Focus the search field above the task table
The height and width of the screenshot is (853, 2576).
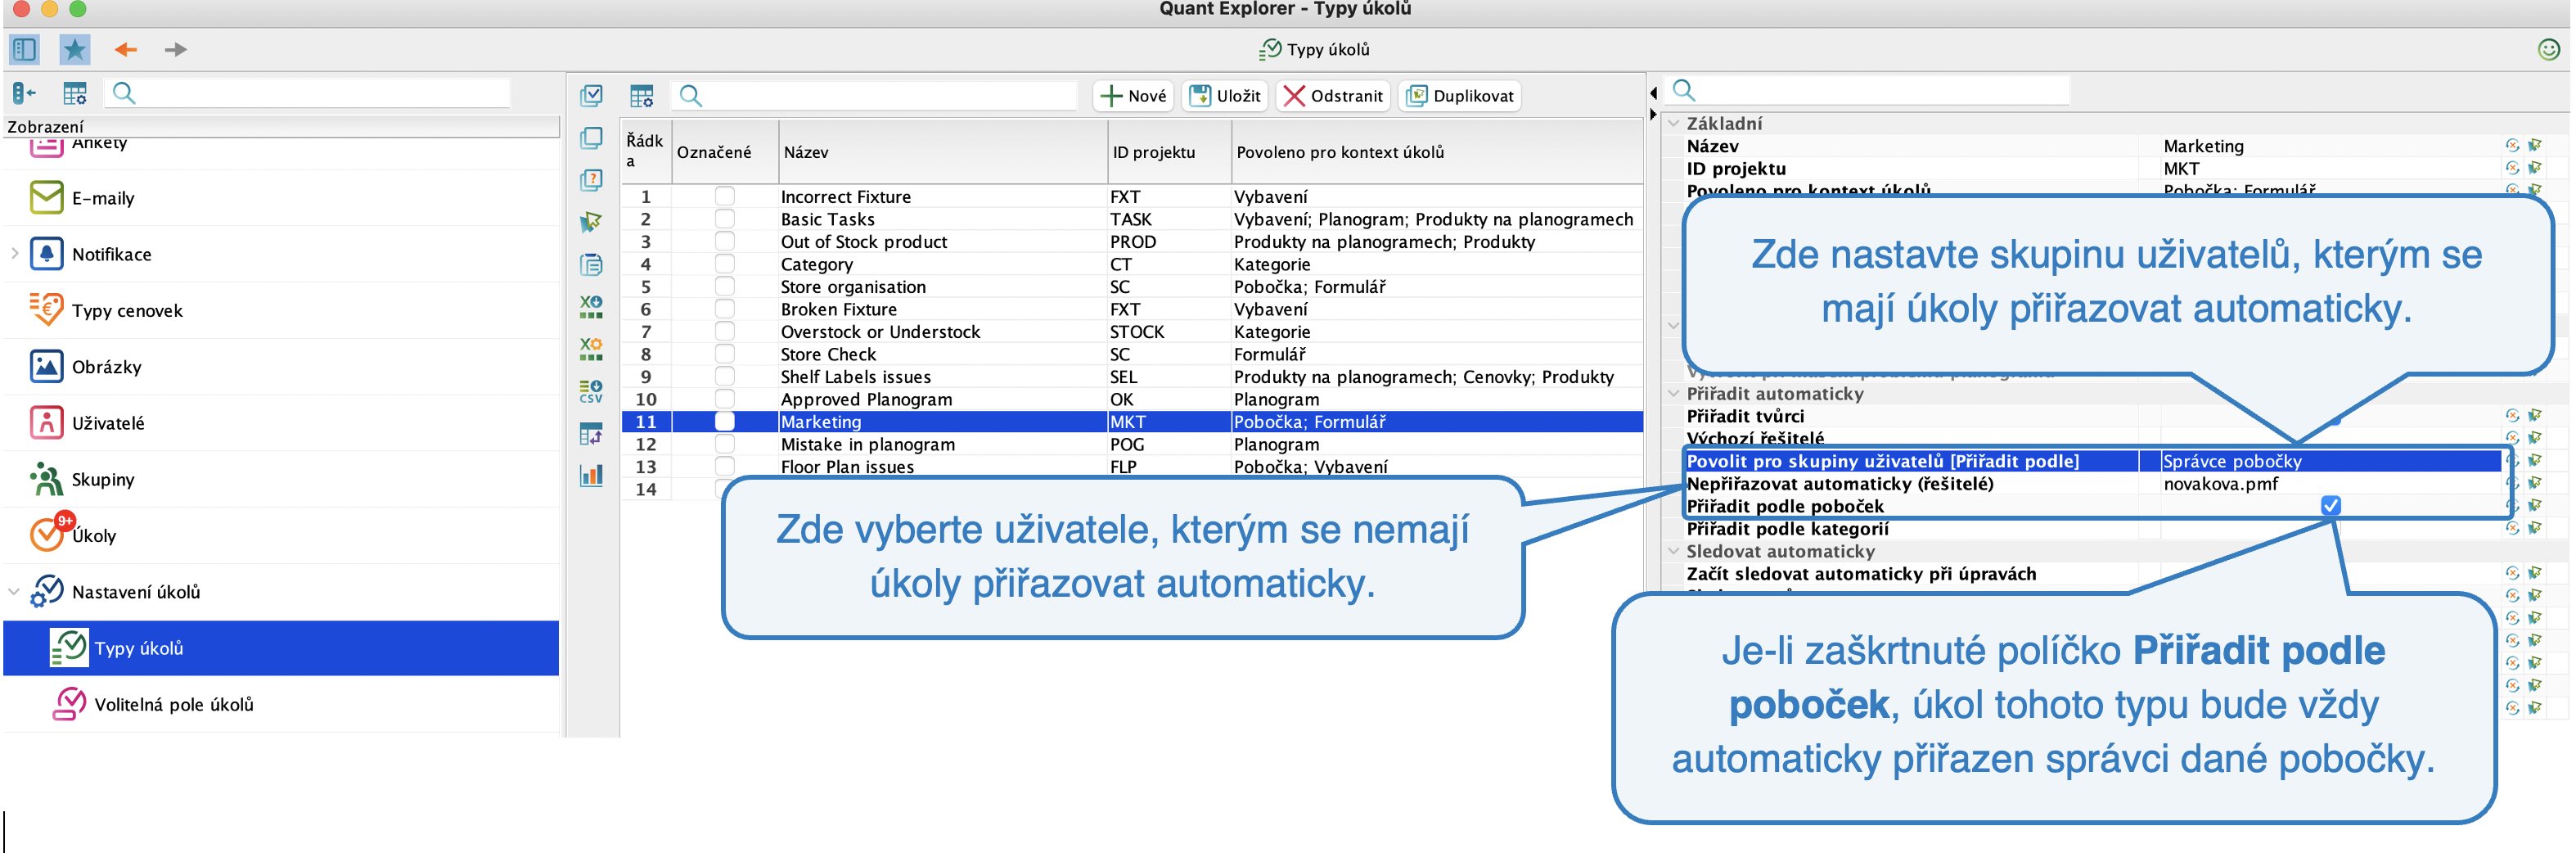[x=874, y=96]
